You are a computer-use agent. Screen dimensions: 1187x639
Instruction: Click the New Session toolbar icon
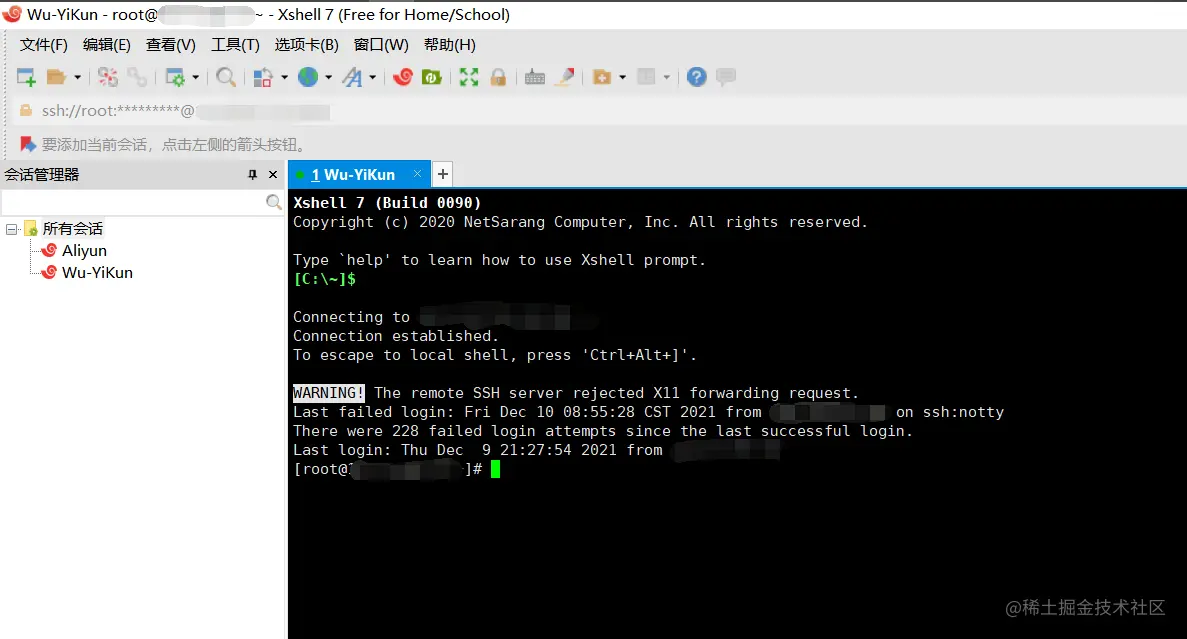click(x=26, y=76)
